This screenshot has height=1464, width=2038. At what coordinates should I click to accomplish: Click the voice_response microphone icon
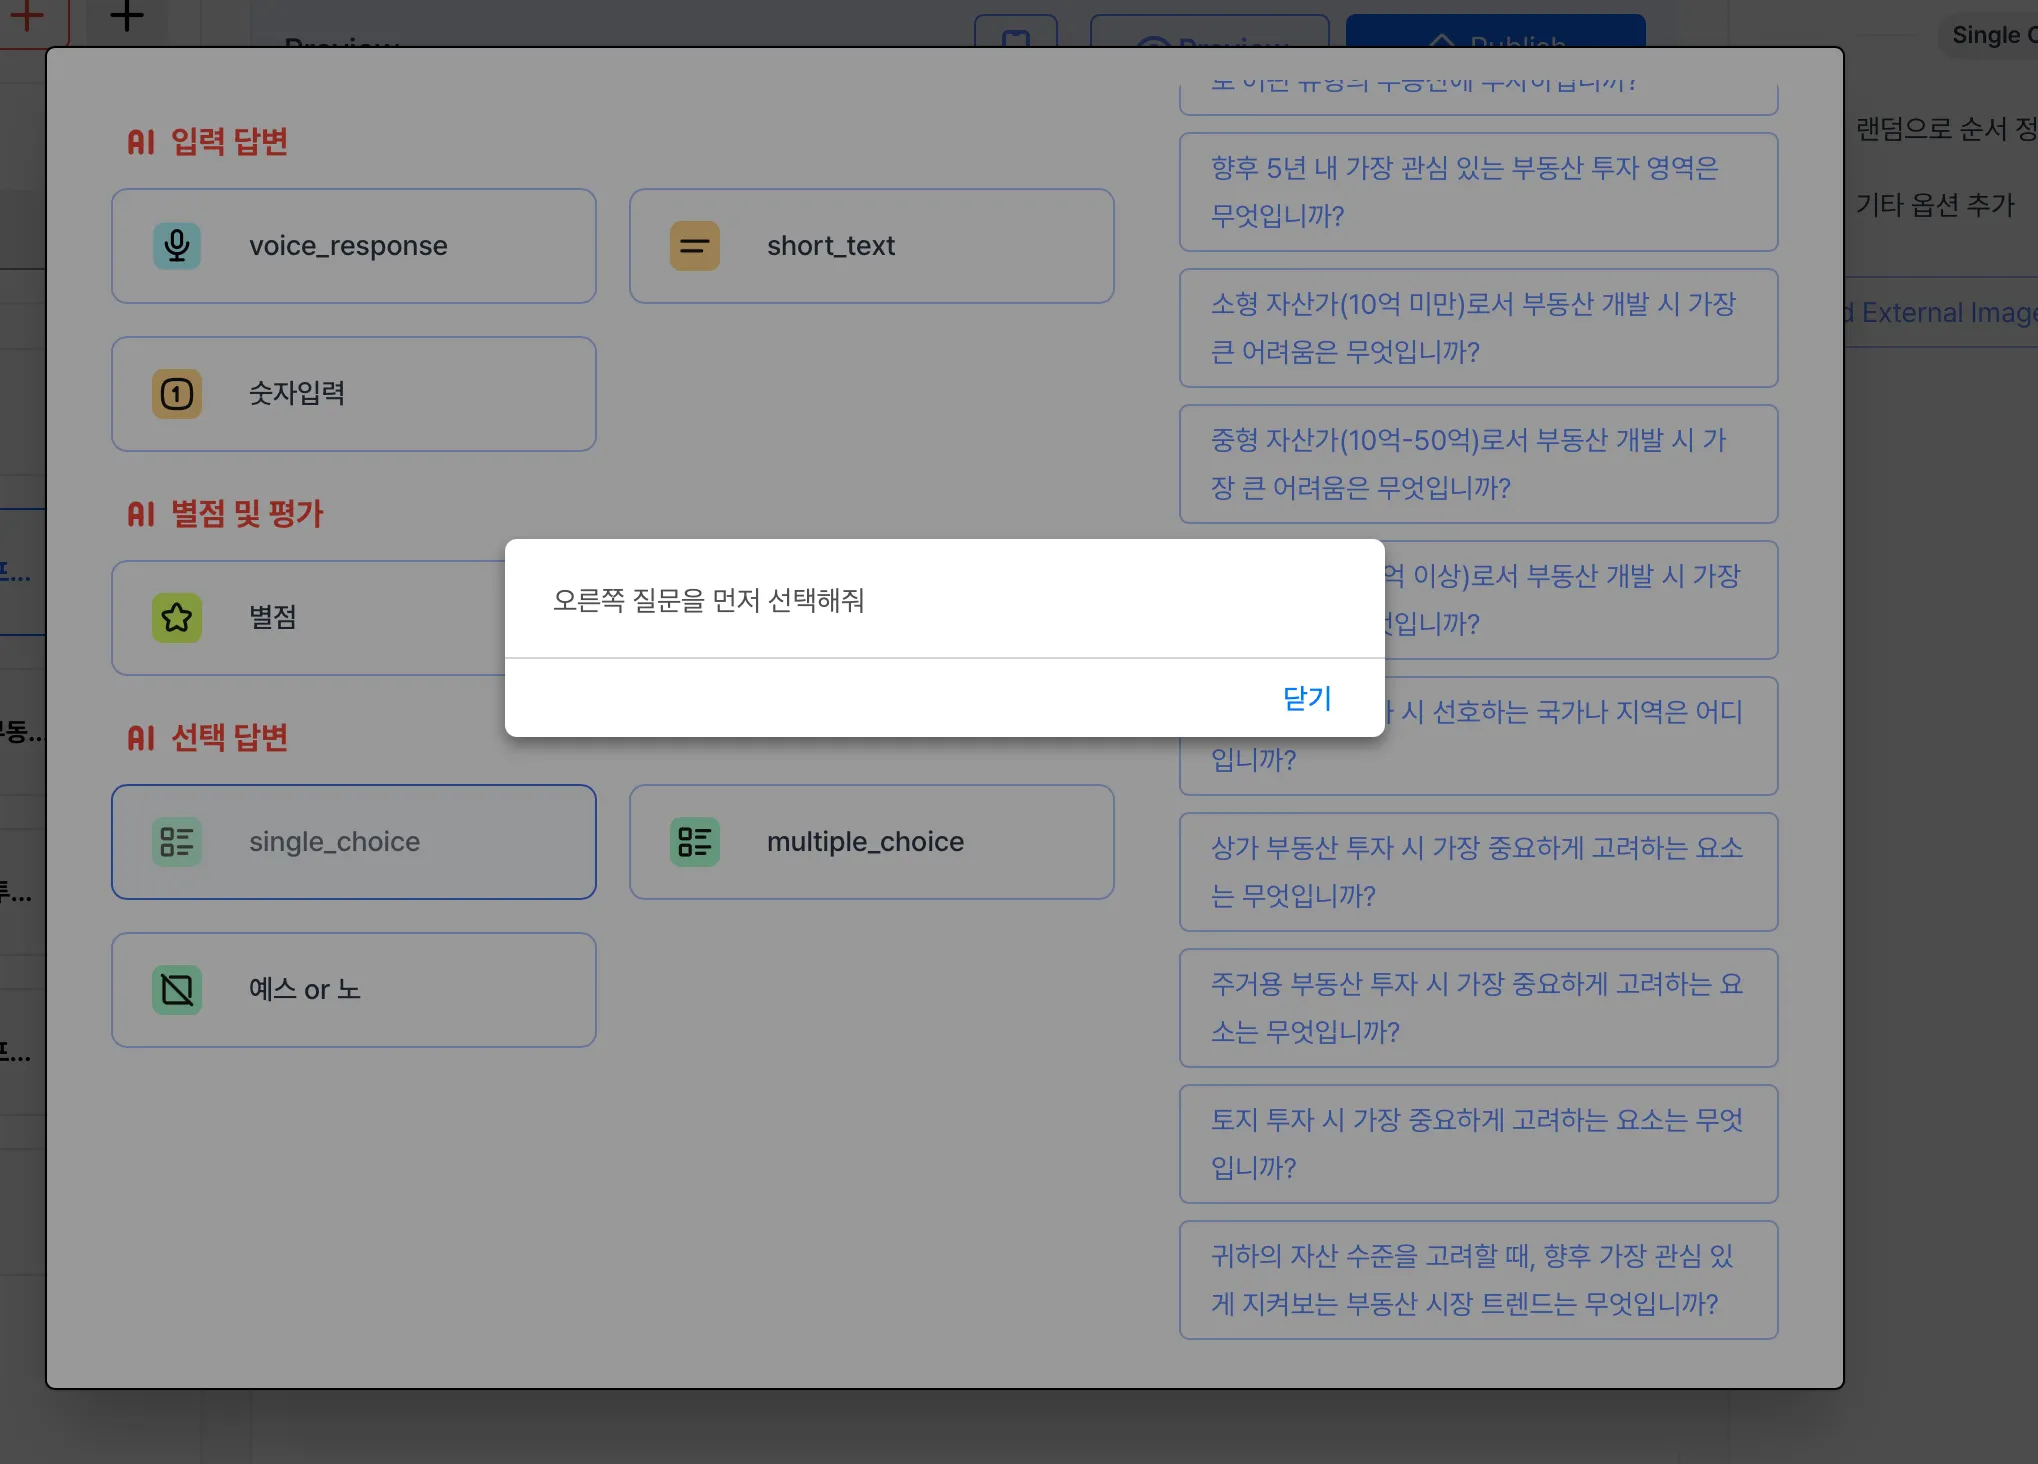(x=177, y=246)
